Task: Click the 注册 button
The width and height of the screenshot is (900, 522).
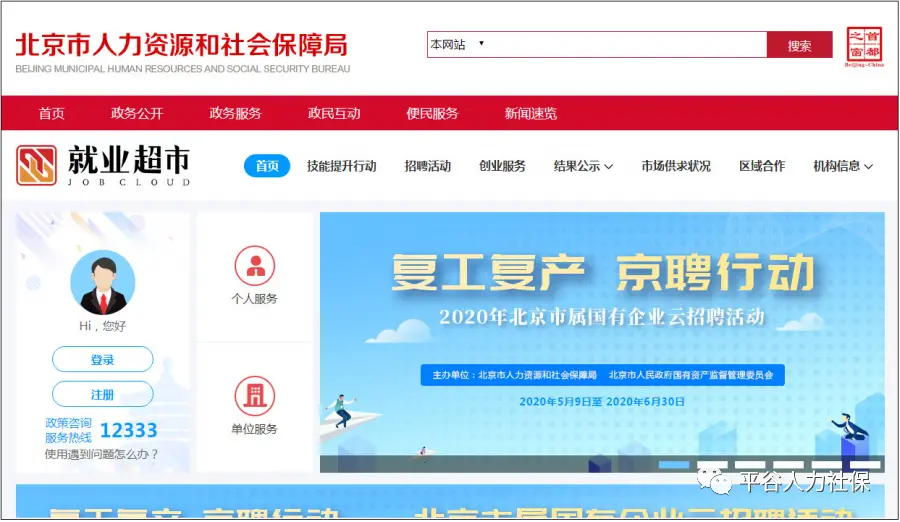Action: (x=103, y=394)
